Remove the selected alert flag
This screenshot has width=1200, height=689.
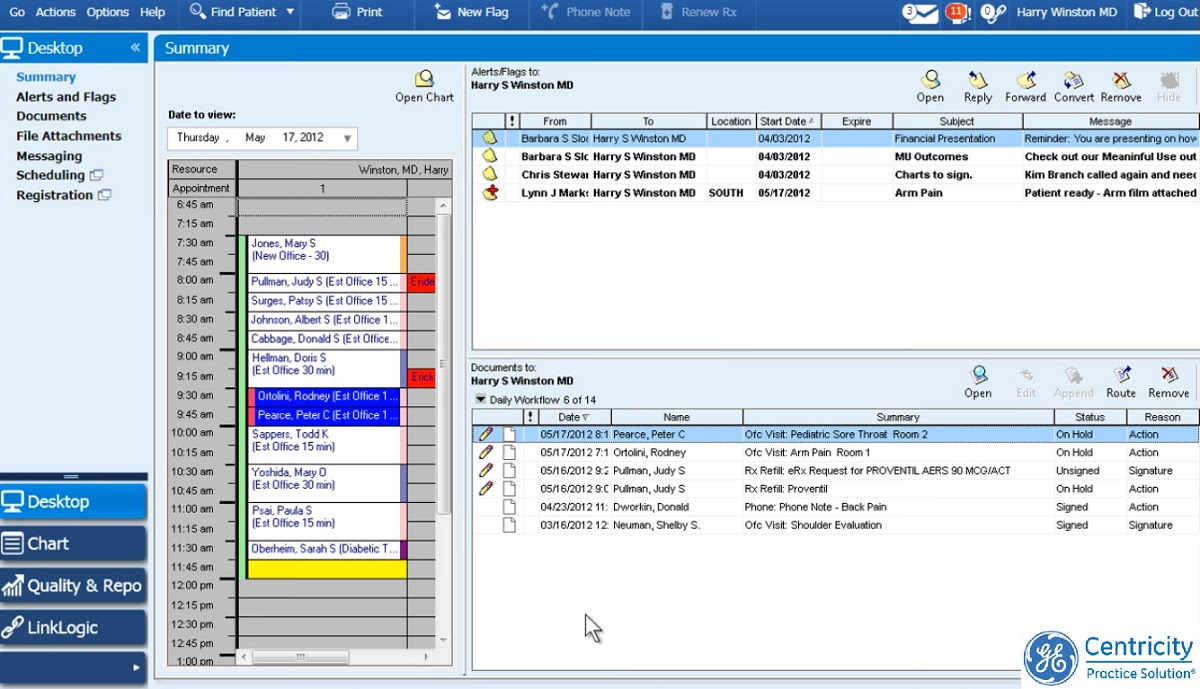coord(1121,86)
